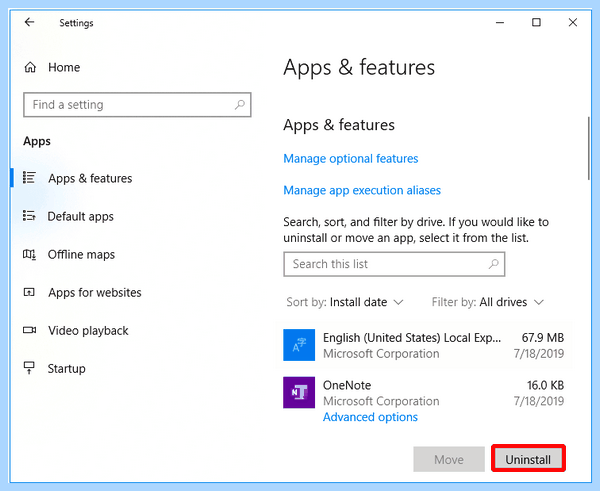Open Default apps section
This screenshot has height=491, width=600.
pos(80,217)
